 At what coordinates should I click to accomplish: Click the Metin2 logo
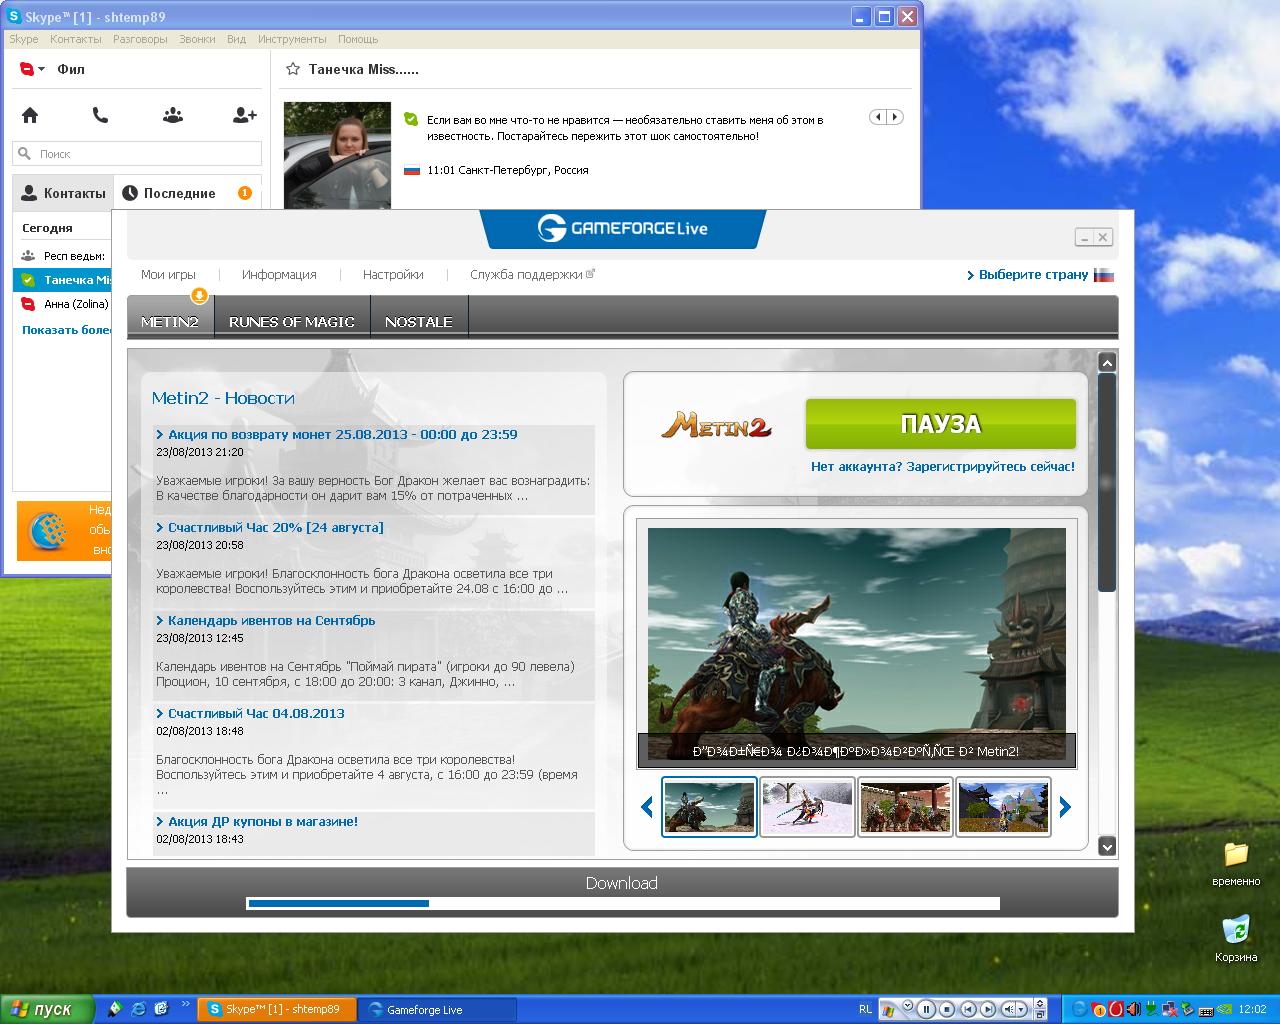tap(716, 425)
